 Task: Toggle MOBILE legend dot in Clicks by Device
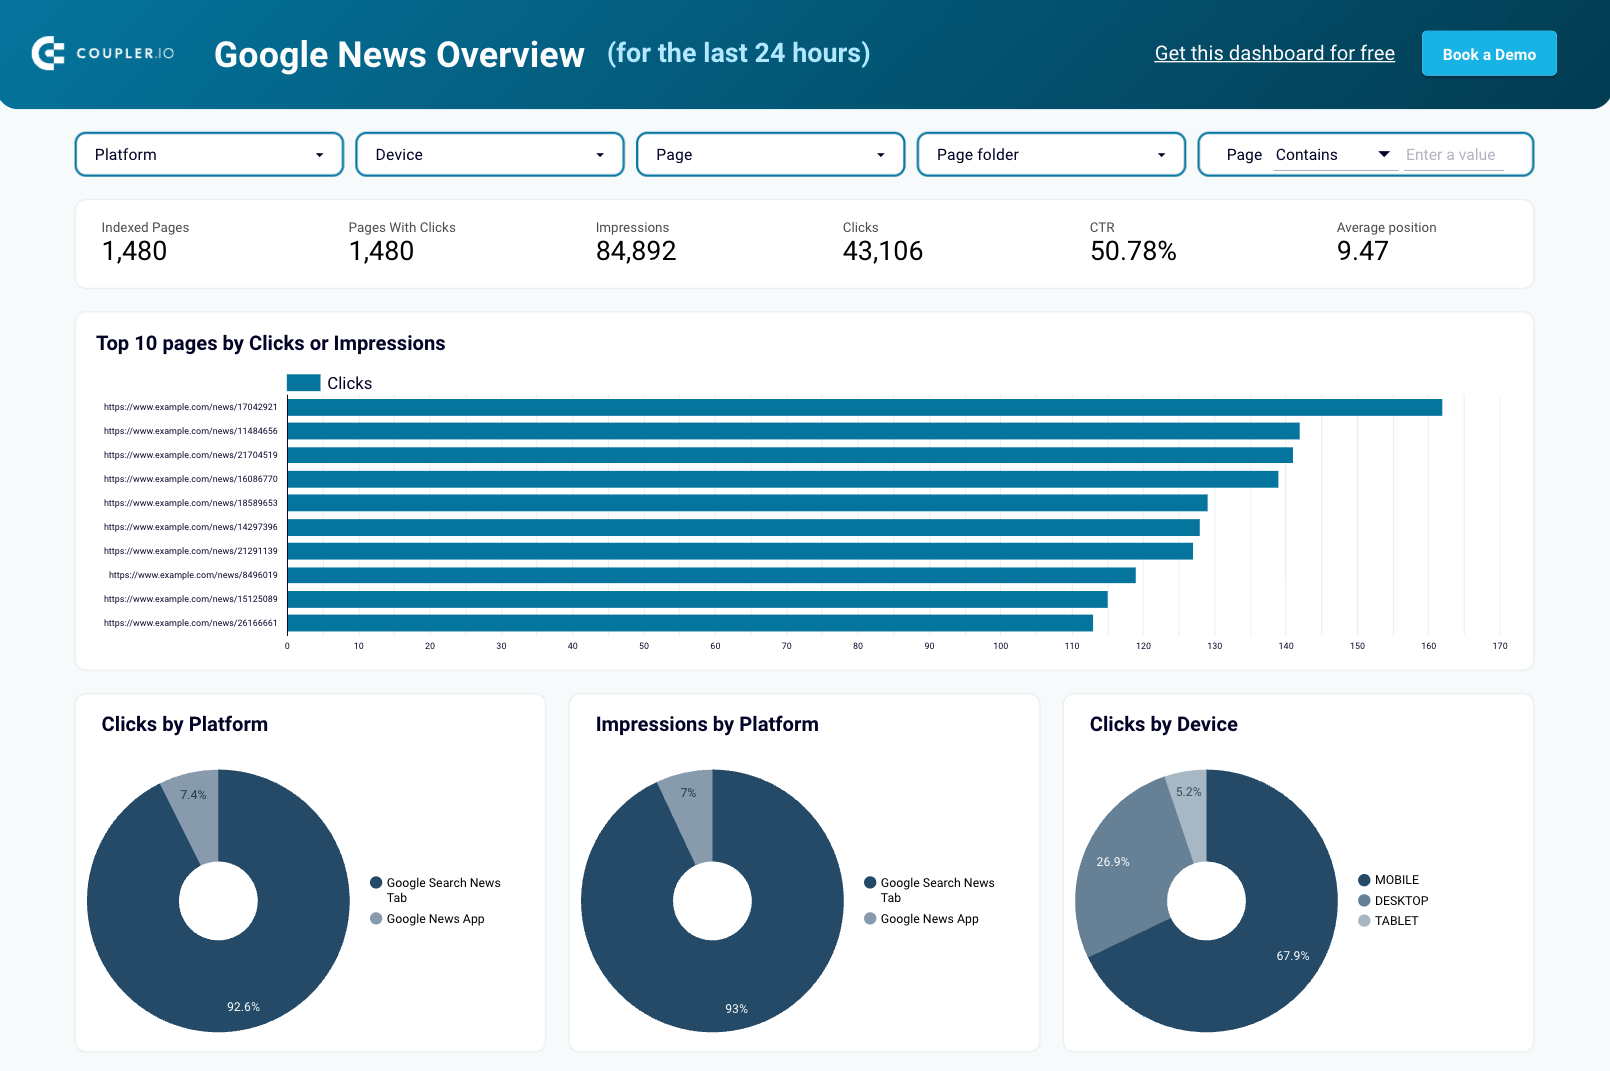1364,880
